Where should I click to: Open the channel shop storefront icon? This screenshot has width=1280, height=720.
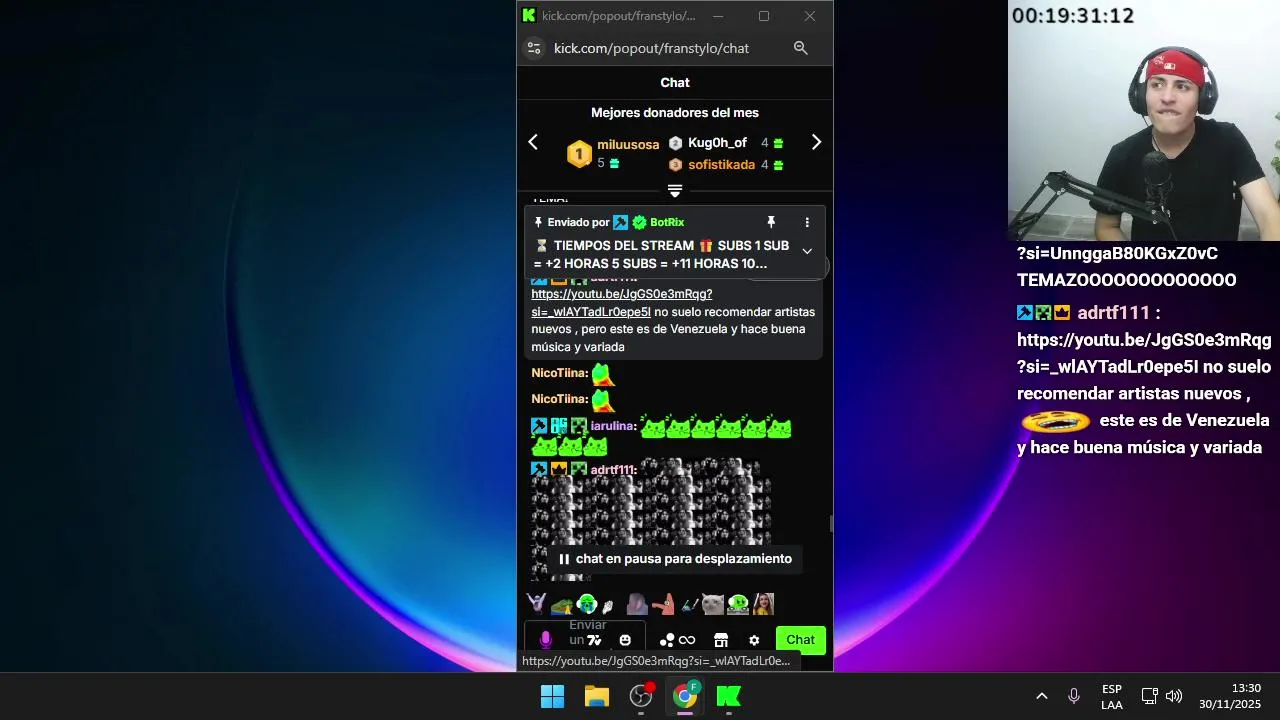pos(721,640)
